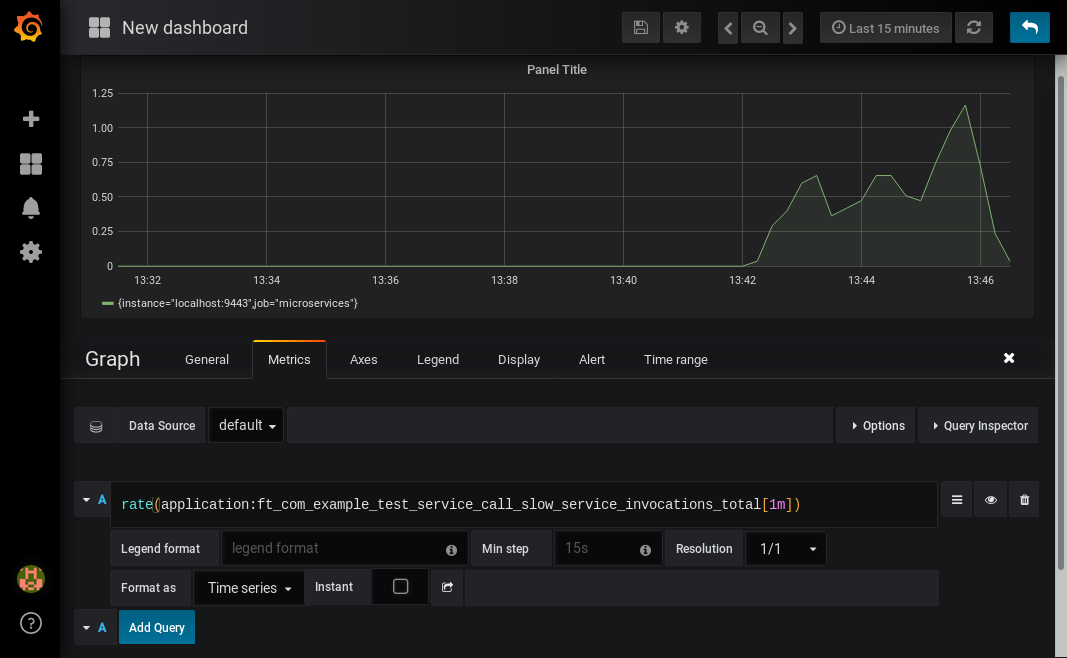1067x658 pixels.
Task: Click the save dashboard floppy icon
Action: click(641, 28)
